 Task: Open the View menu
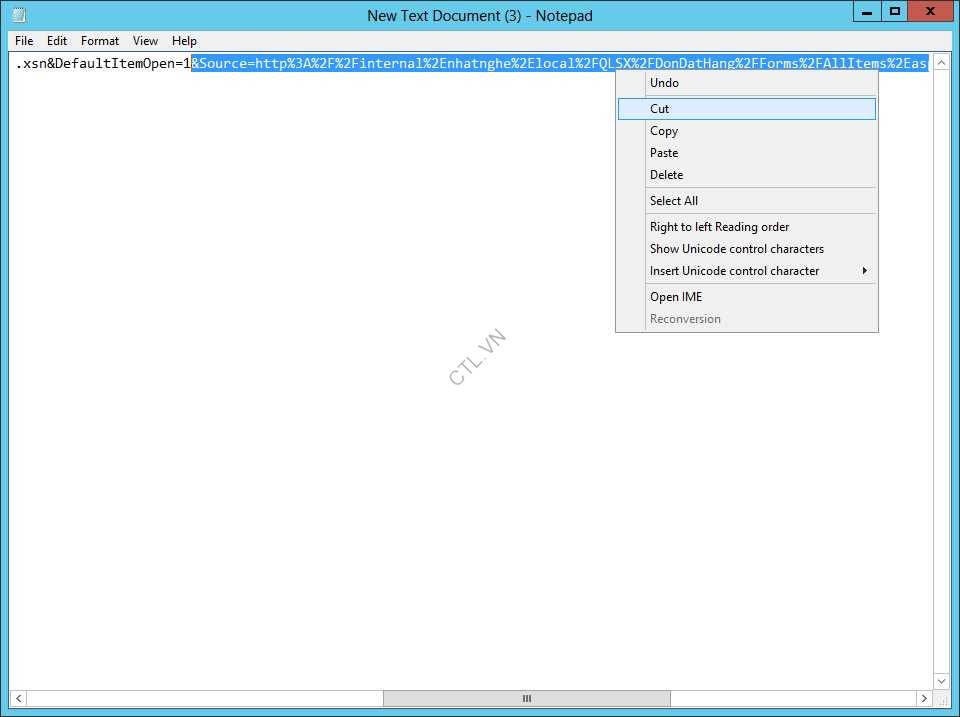(x=145, y=41)
